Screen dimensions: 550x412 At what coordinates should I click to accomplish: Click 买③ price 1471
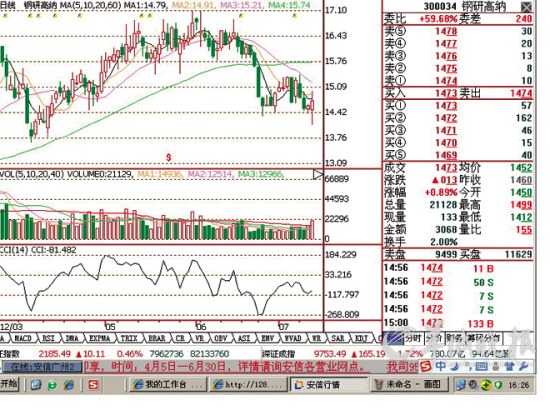[x=446, y=130]
